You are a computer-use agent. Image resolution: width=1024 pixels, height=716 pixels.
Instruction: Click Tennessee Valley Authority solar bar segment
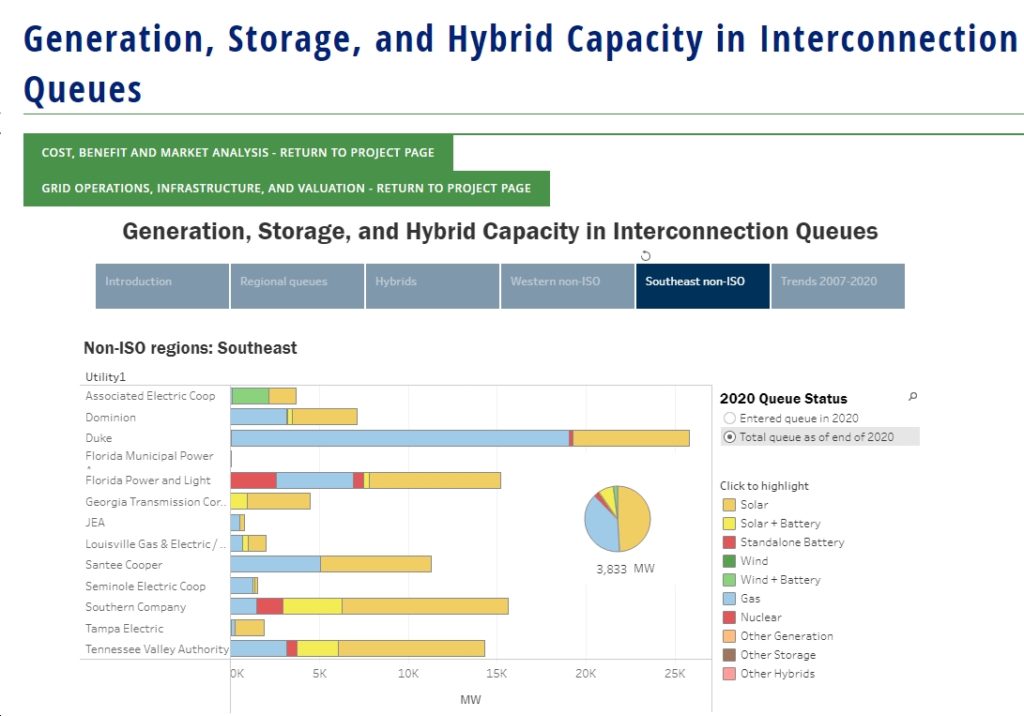[x=411, y=649]
